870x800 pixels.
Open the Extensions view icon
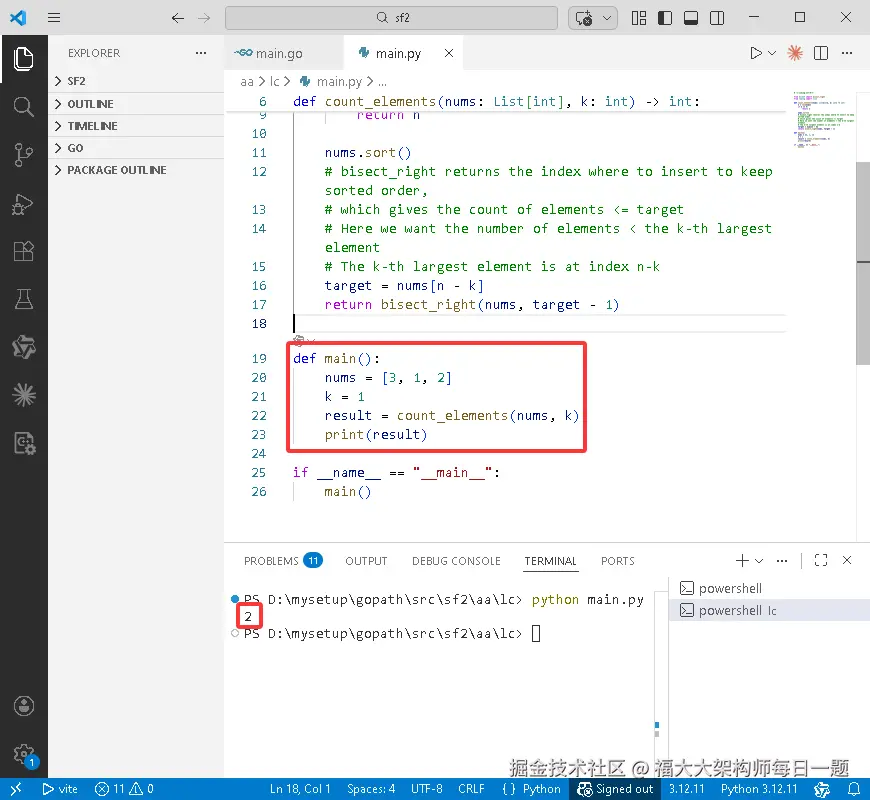pos(23,251)
